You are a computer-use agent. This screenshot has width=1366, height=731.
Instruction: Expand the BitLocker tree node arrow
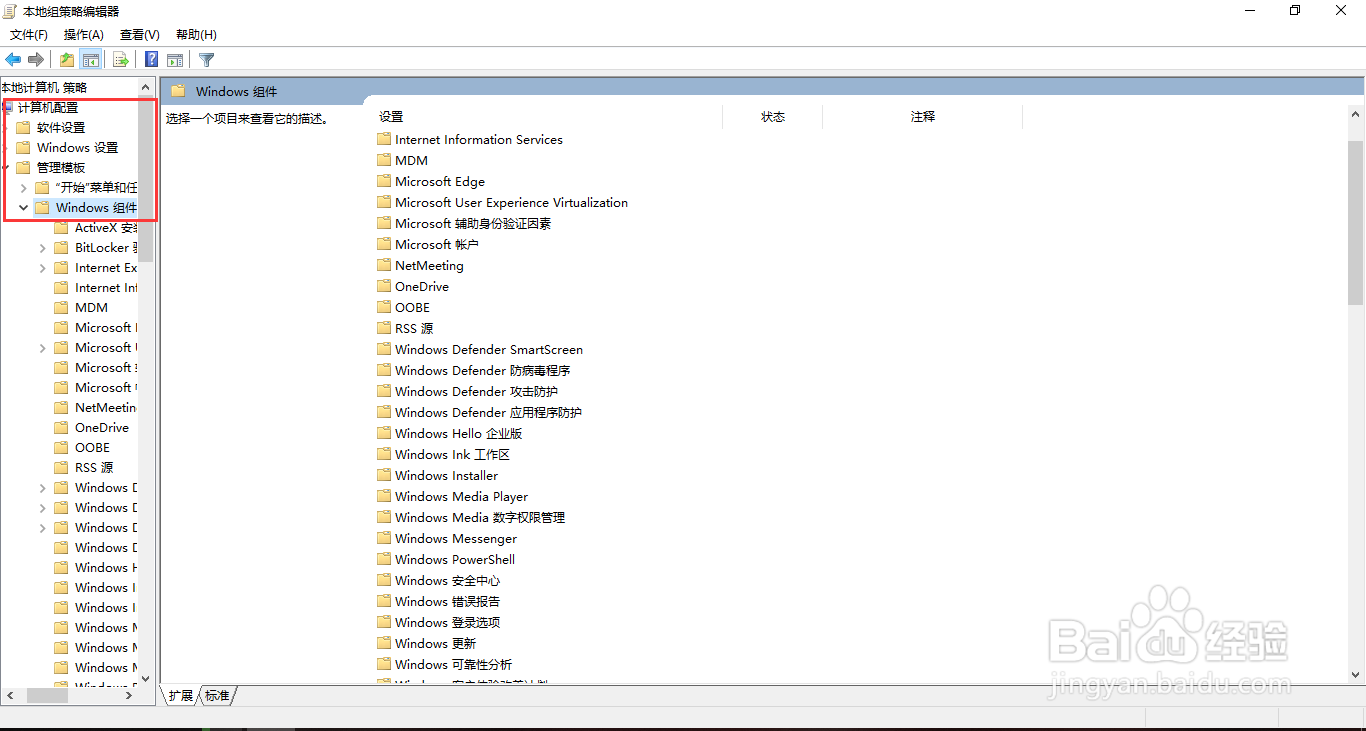tap(43, 248)
